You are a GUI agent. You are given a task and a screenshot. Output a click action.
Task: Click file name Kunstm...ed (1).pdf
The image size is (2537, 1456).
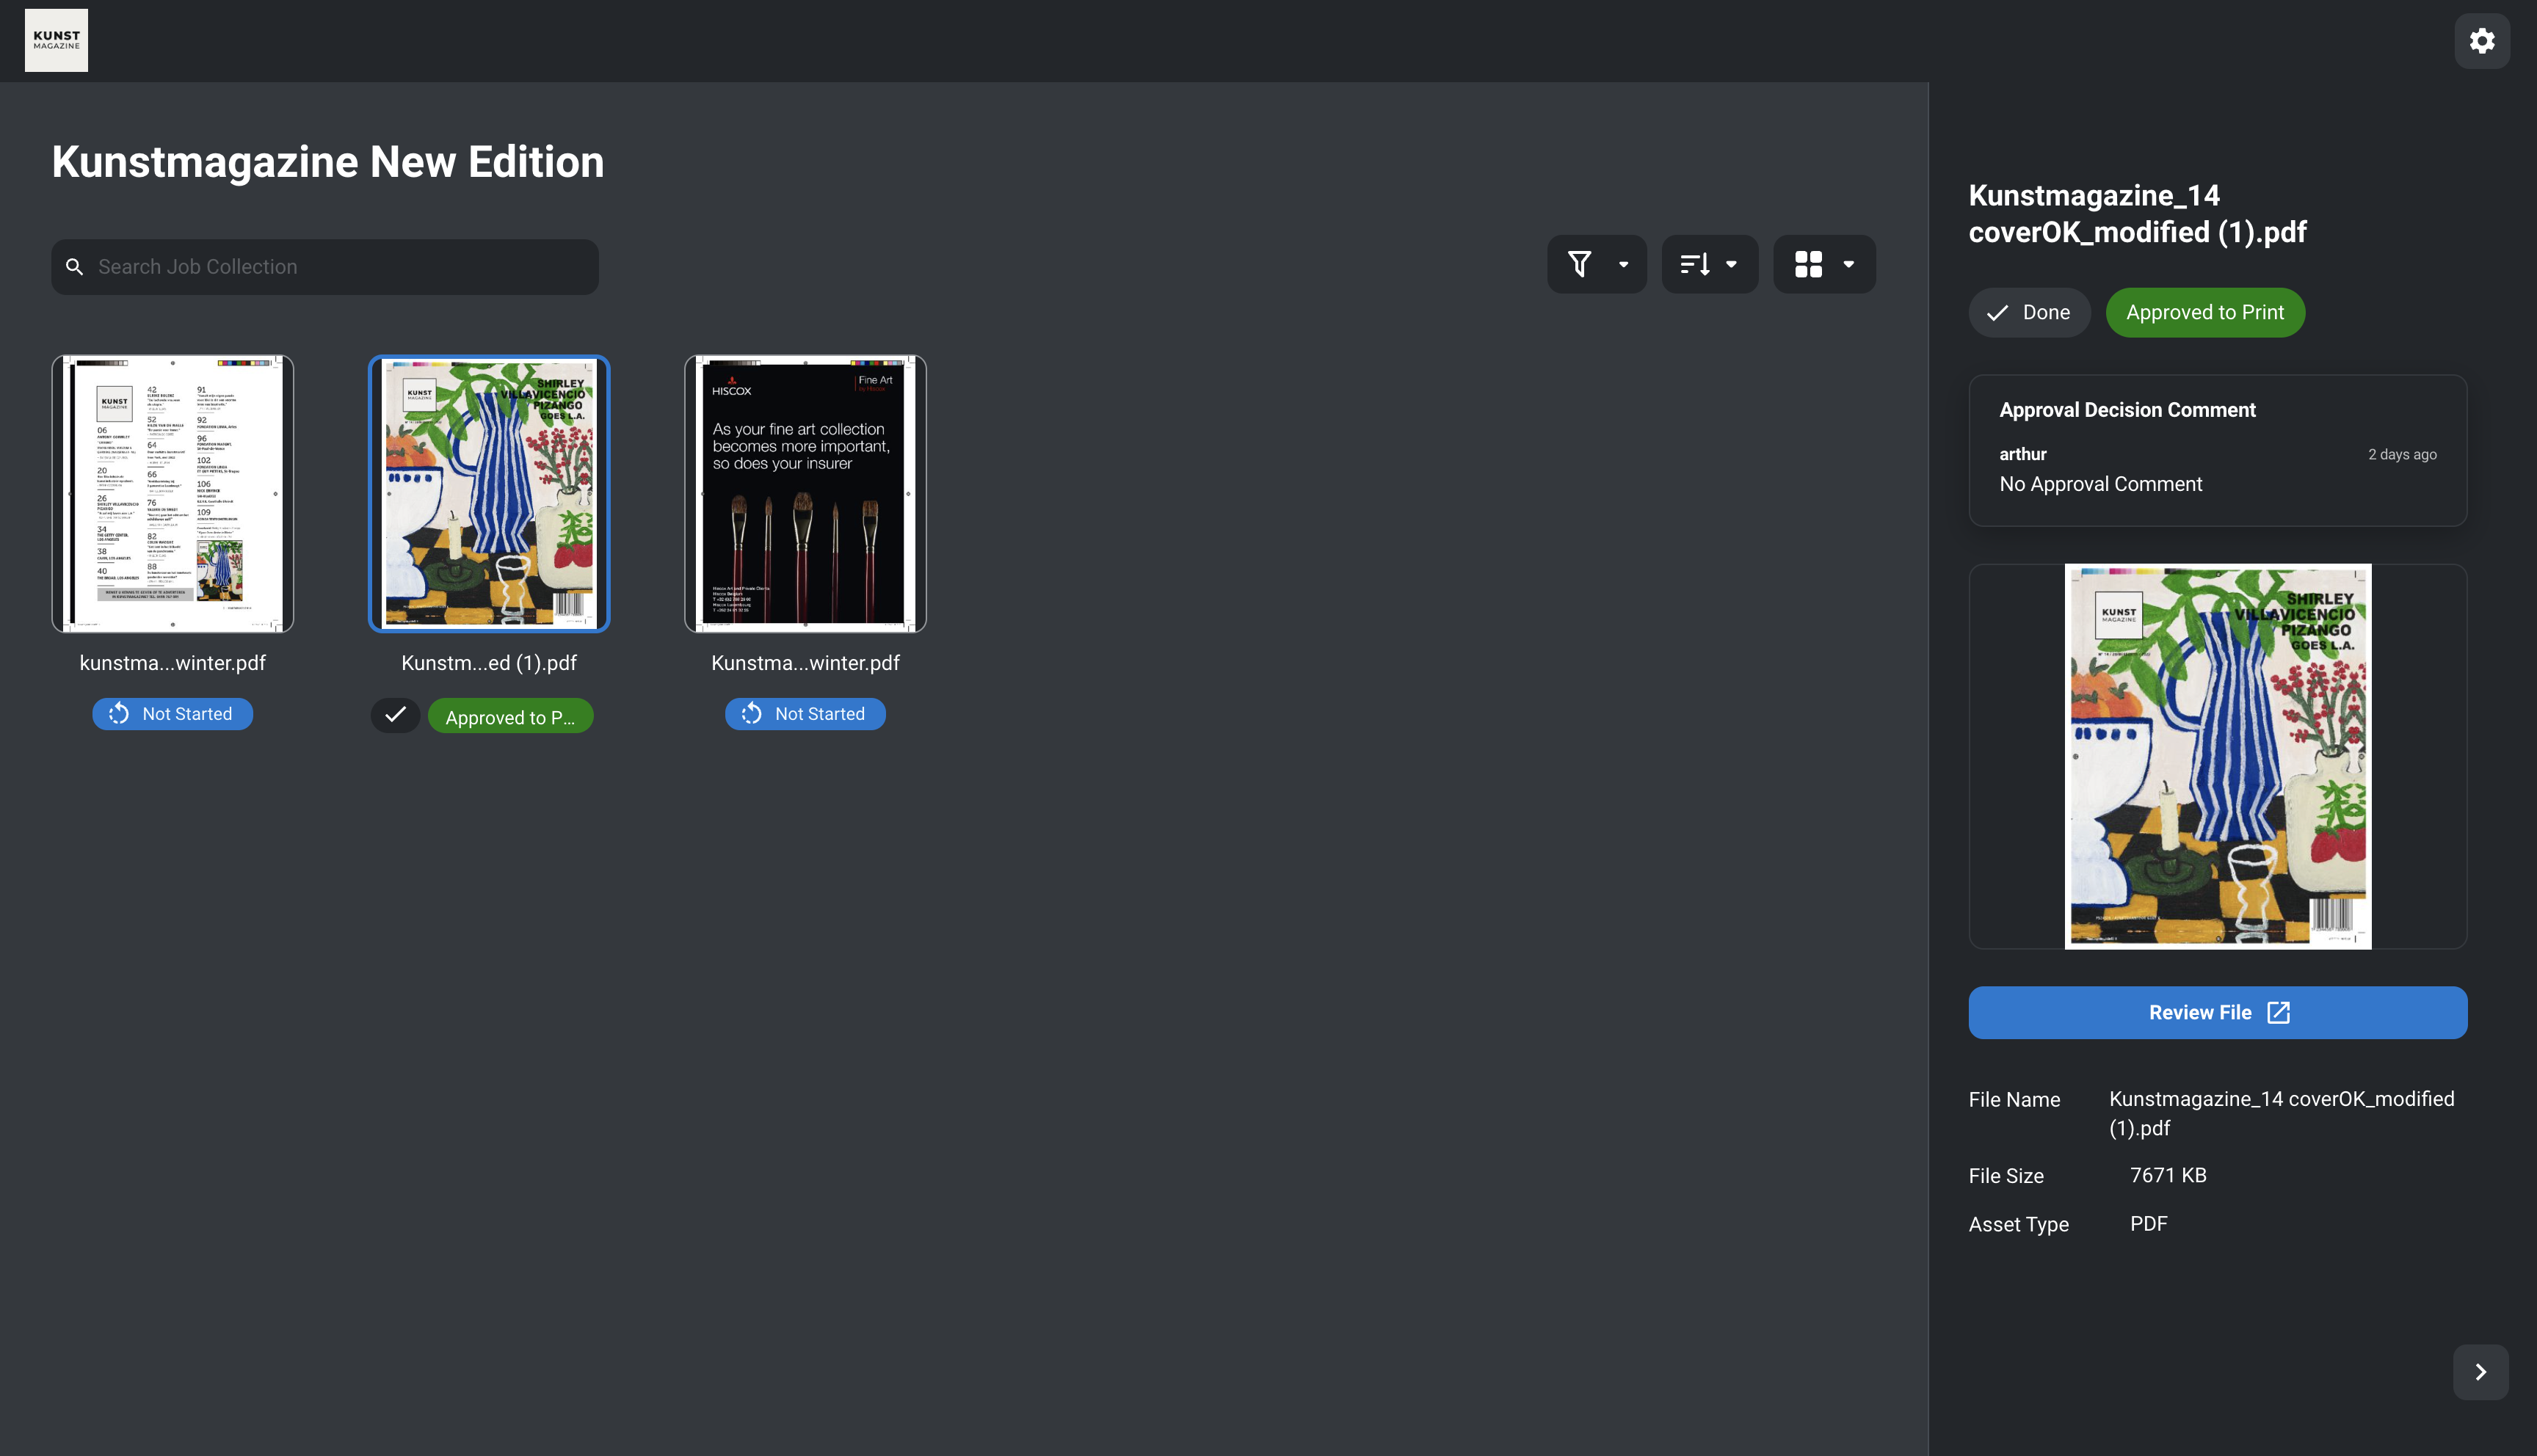(489, 663)
